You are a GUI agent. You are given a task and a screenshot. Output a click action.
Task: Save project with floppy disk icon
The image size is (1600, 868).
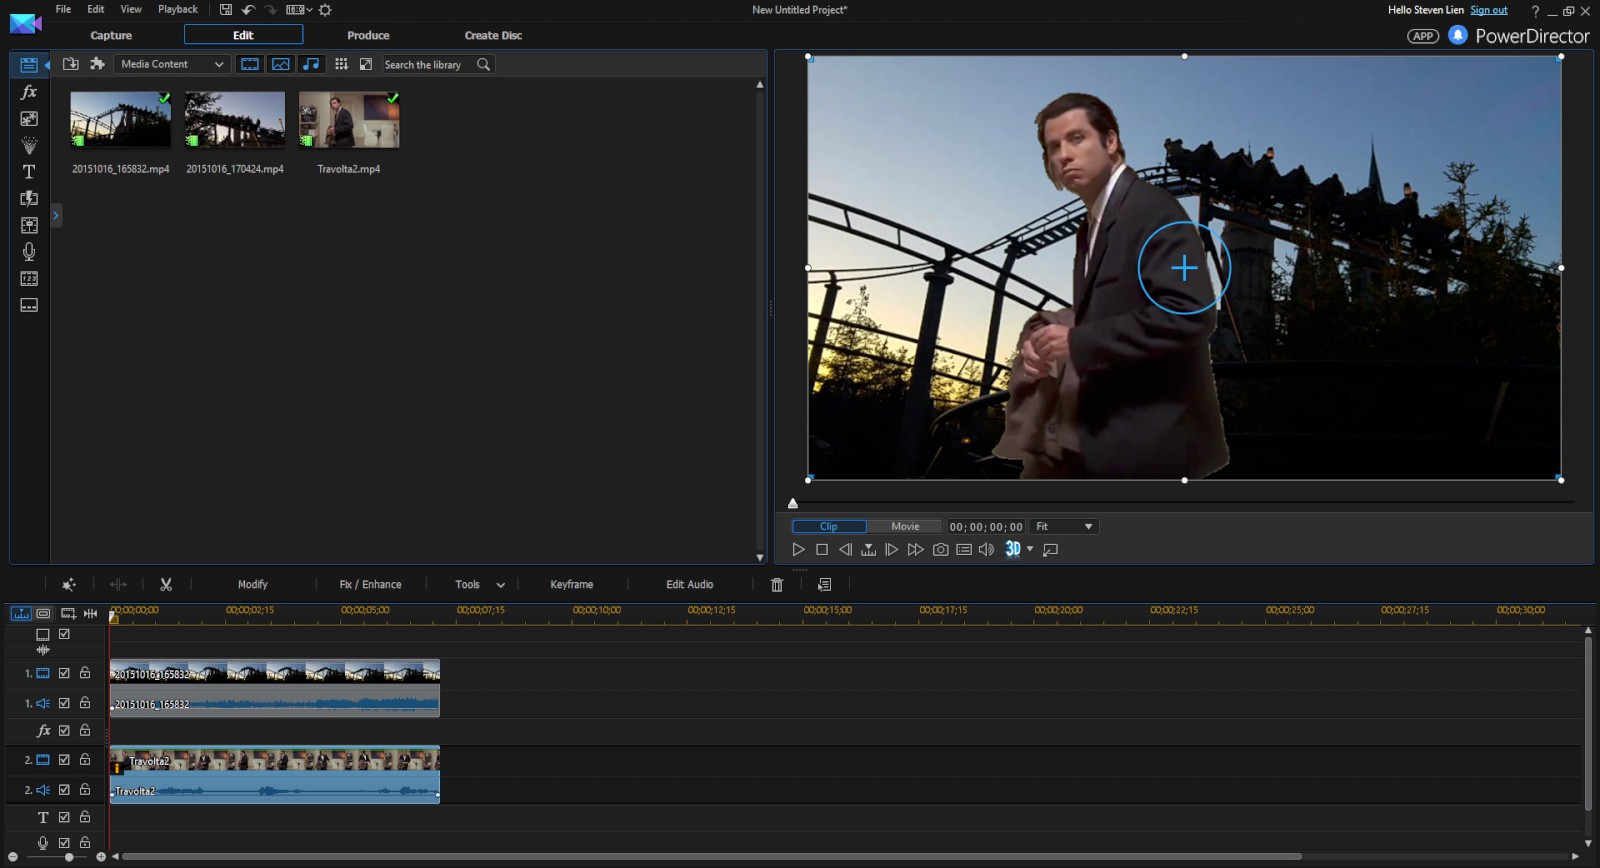[226, 10]
